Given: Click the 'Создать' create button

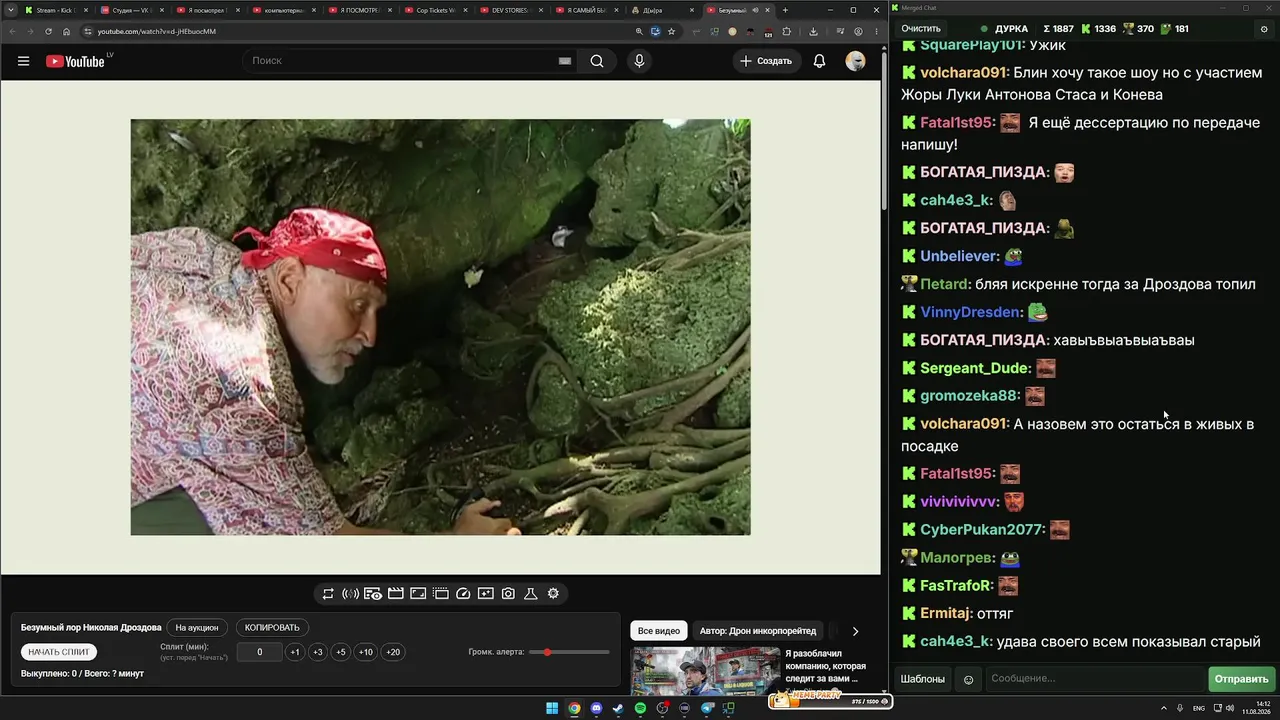Looking at the screenshot, I should (x=766, y=61).
